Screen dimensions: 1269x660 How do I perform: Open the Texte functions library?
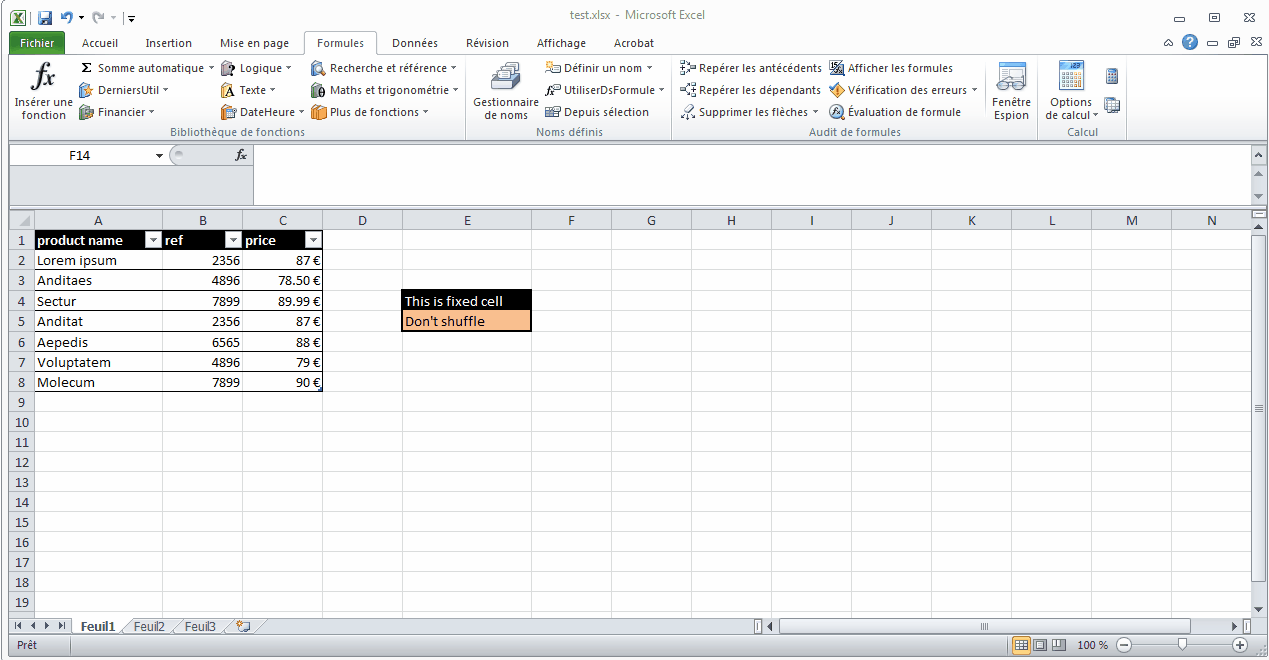click(248, 90)
